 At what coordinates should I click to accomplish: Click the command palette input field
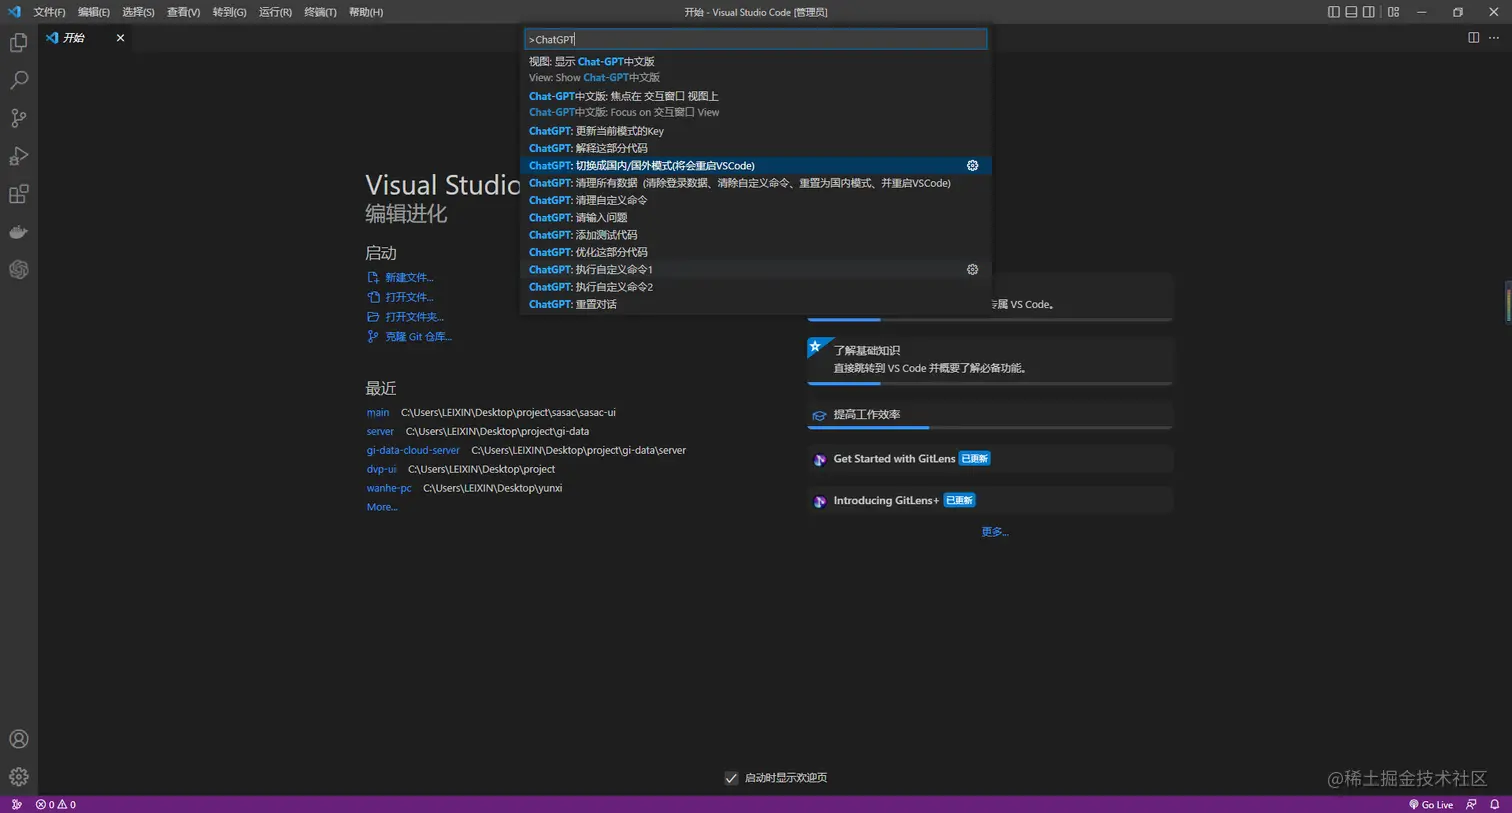(x=756, y=39)
